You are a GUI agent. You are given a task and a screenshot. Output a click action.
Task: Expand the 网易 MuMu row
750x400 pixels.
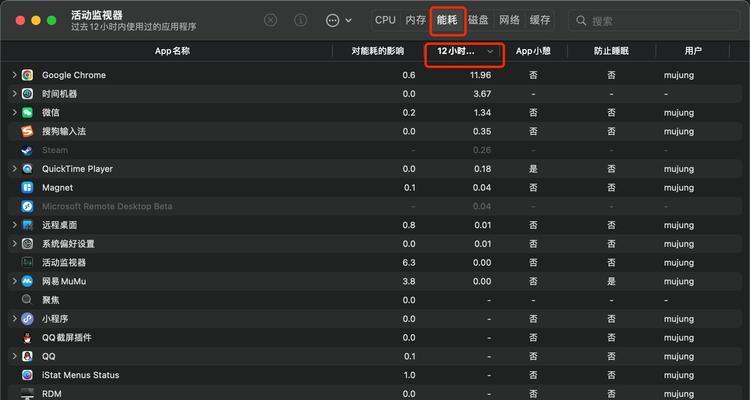click(14, 281)
